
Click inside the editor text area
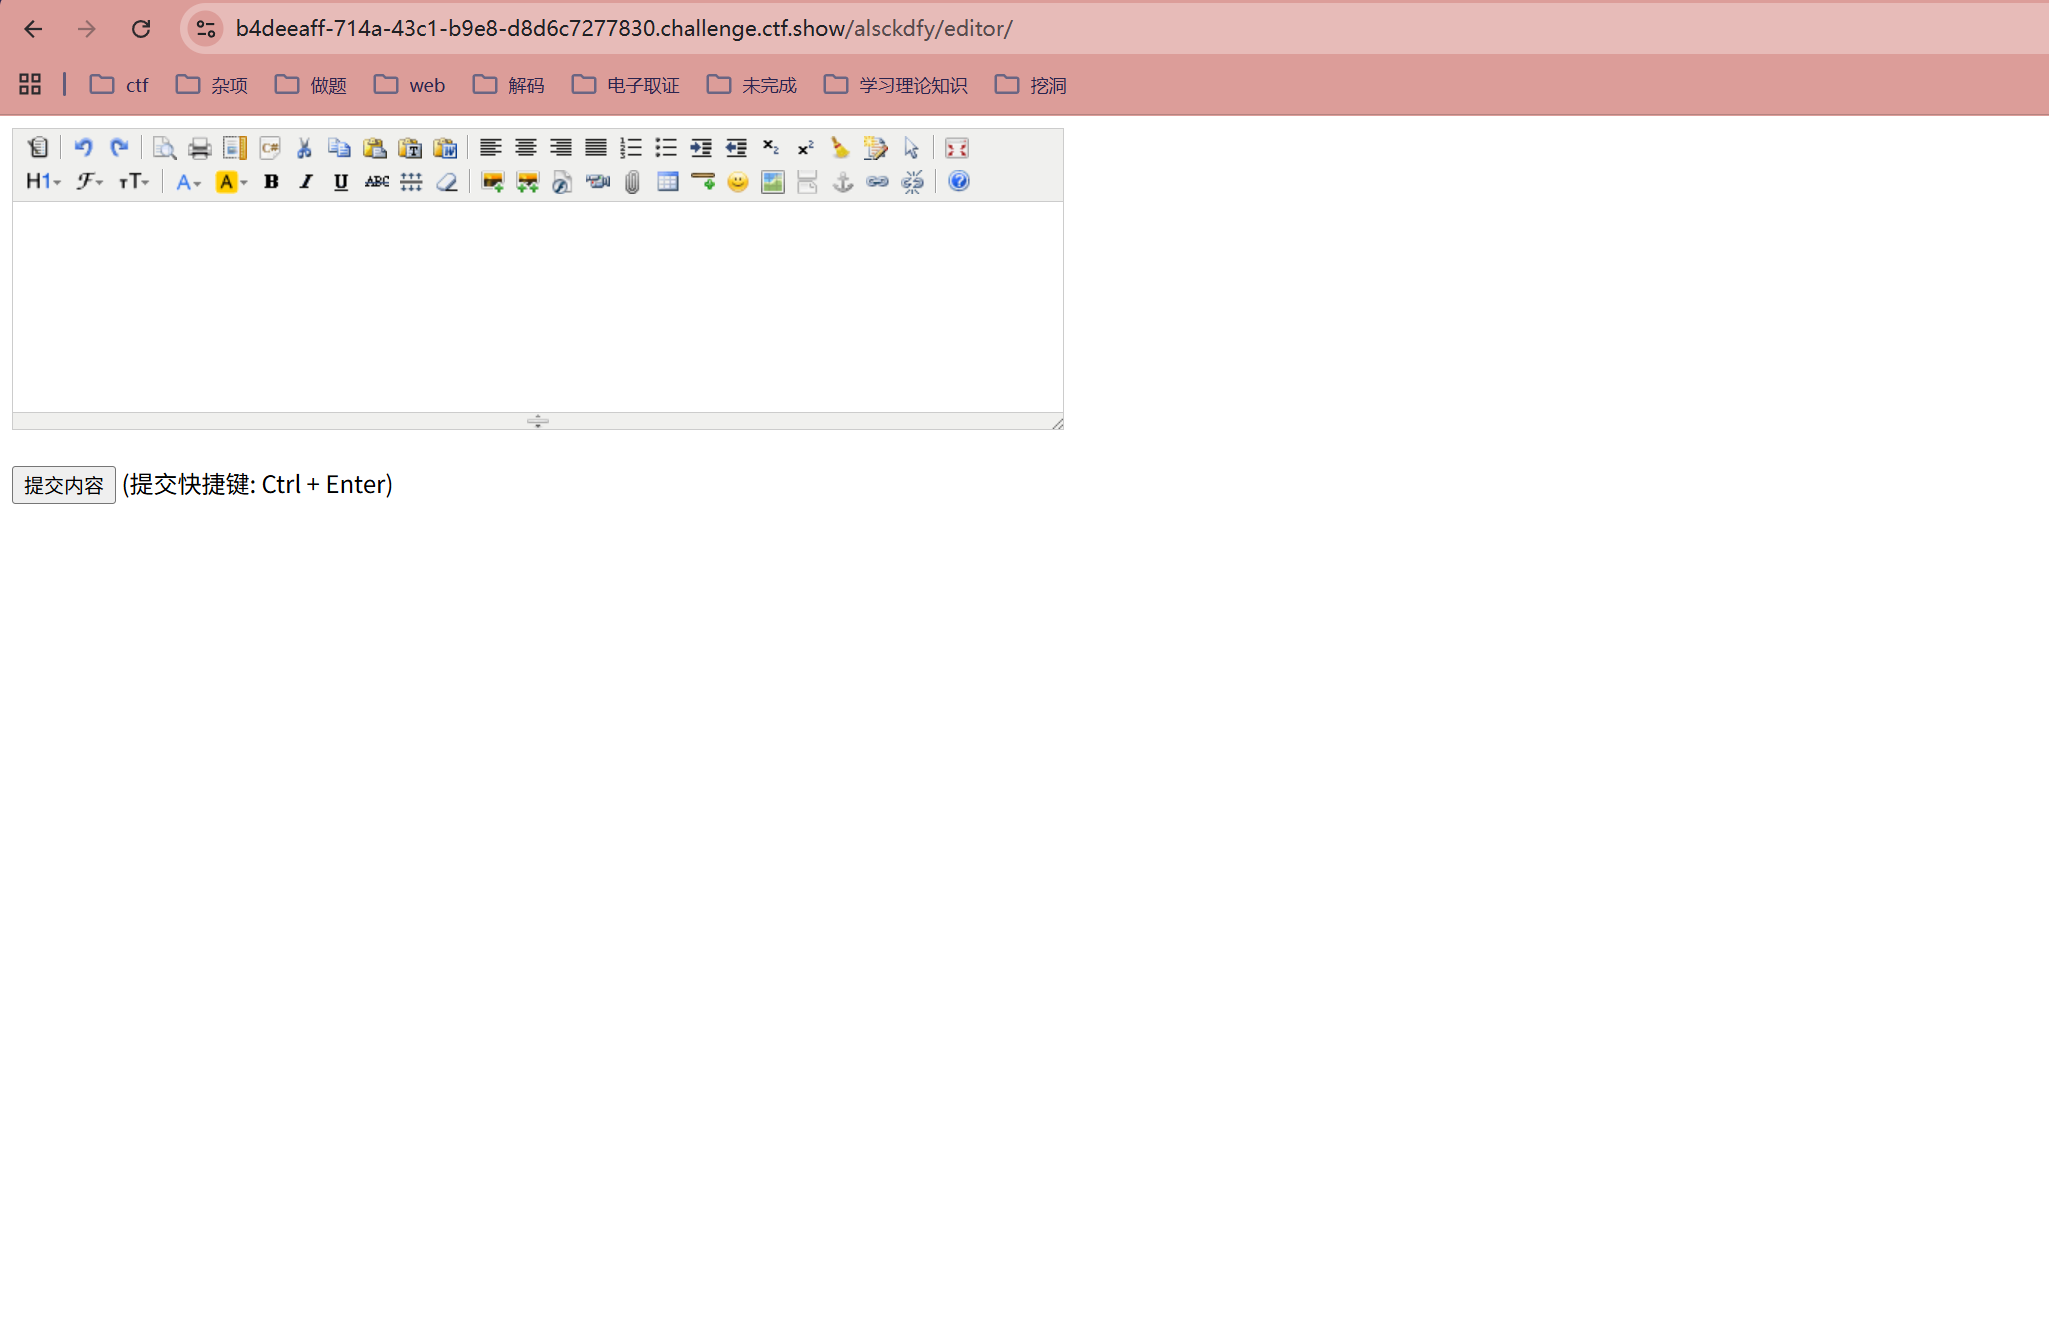[x=537, y=306]
